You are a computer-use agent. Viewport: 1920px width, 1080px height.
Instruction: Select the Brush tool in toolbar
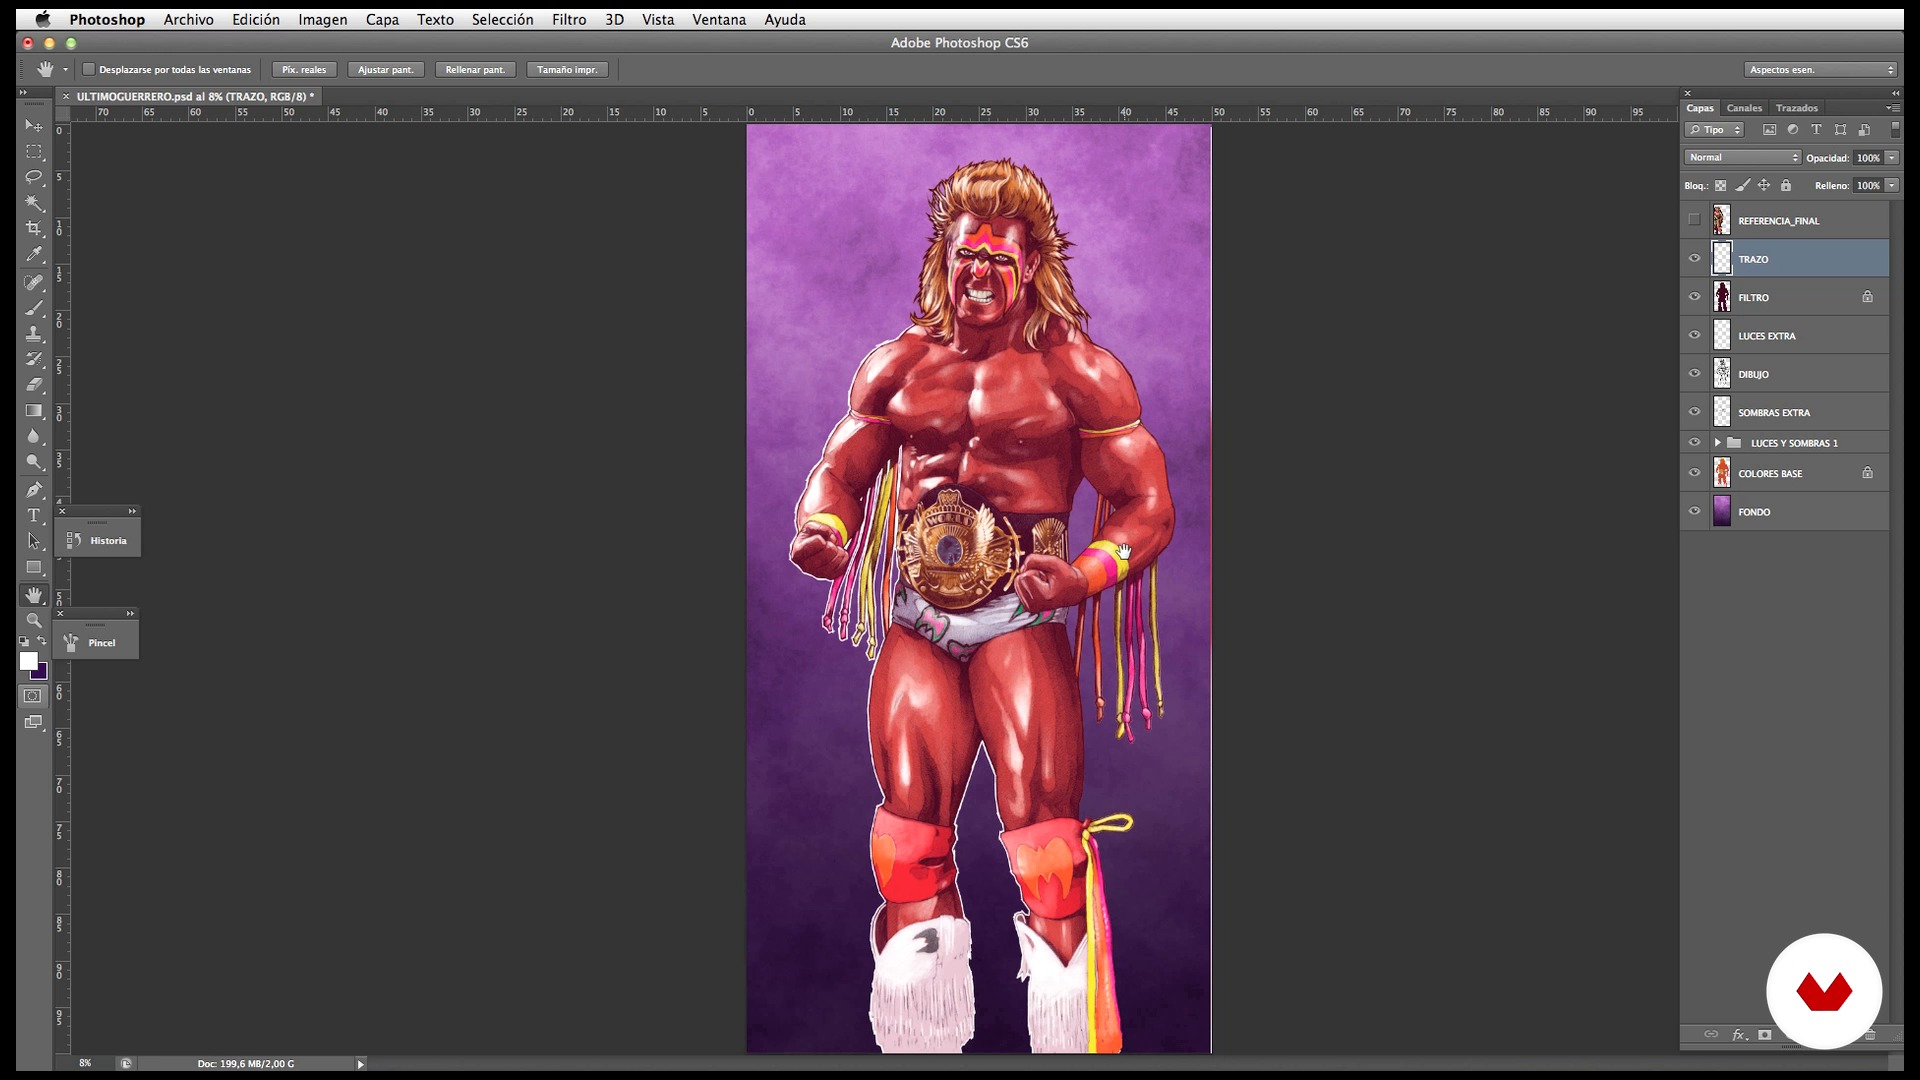(34, 308)
